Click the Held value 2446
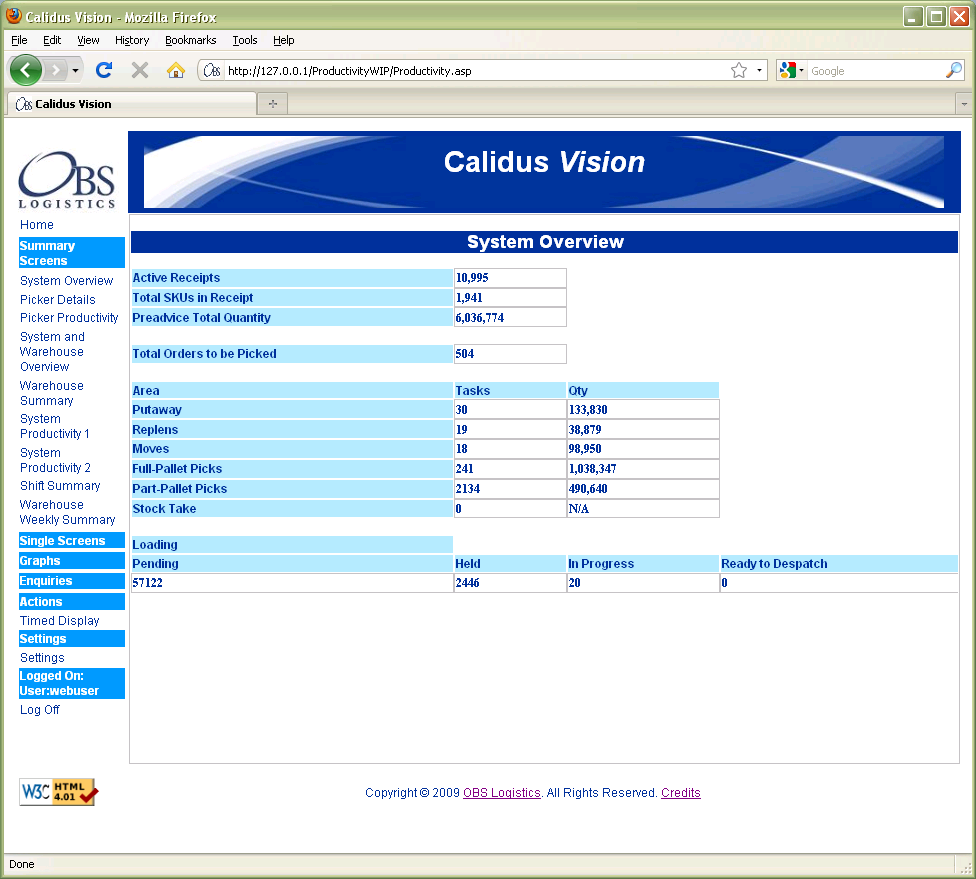This screenshot has height=879, width=976. coord(510,583)
